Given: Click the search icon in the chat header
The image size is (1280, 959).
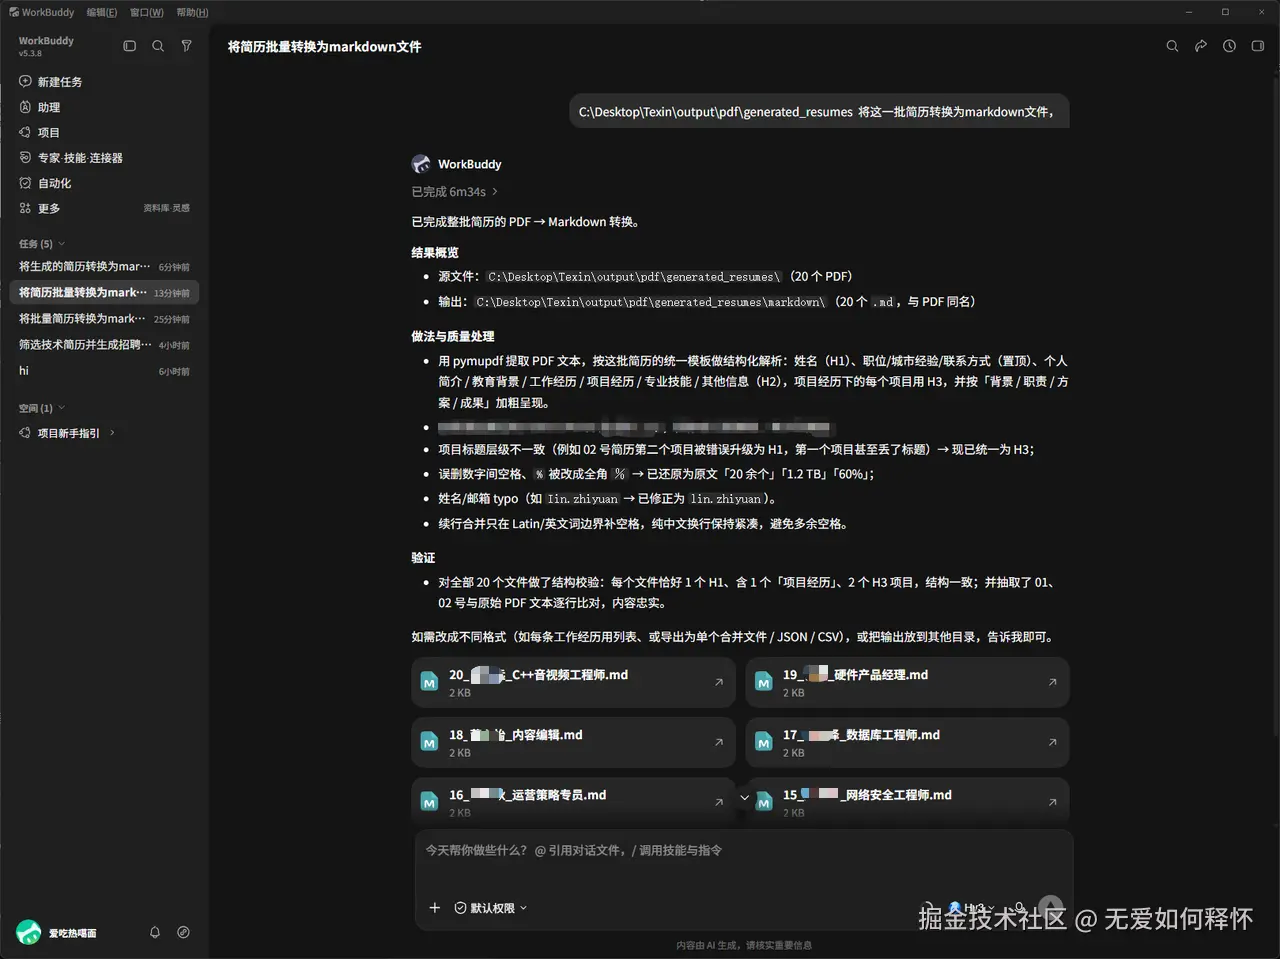Looking at the screenshot, I should click(x=1172, y=46).
